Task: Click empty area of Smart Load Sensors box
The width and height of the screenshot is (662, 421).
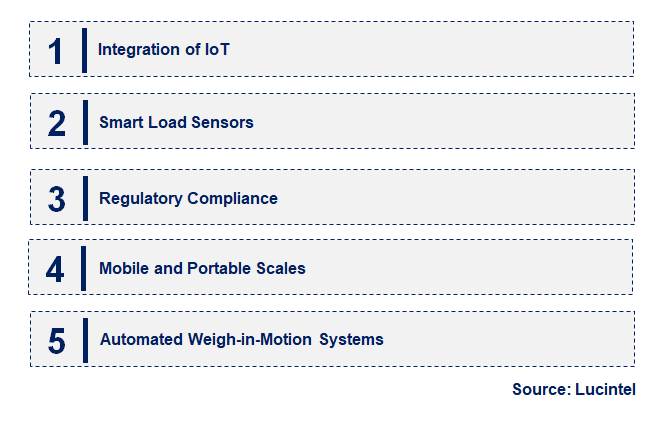Action: (443, 121)
